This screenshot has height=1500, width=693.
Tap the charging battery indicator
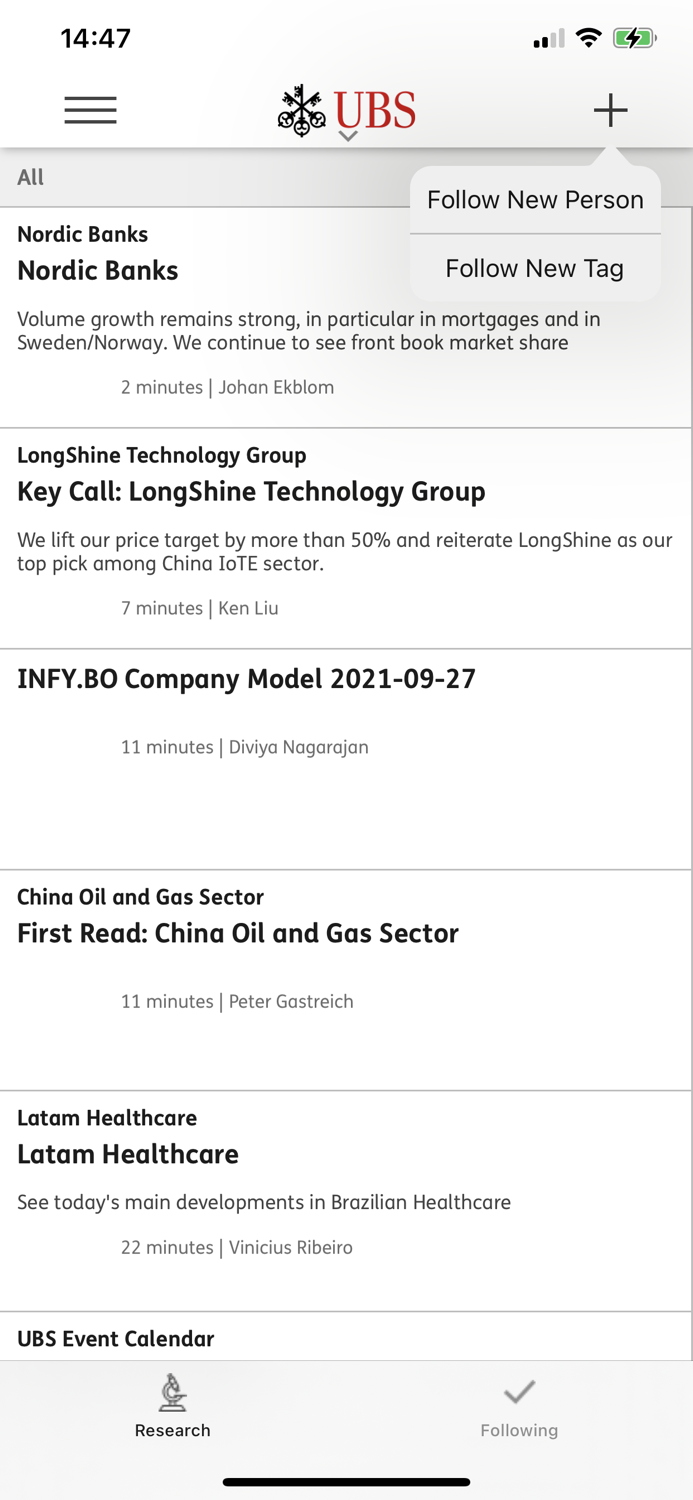point(634,37)
